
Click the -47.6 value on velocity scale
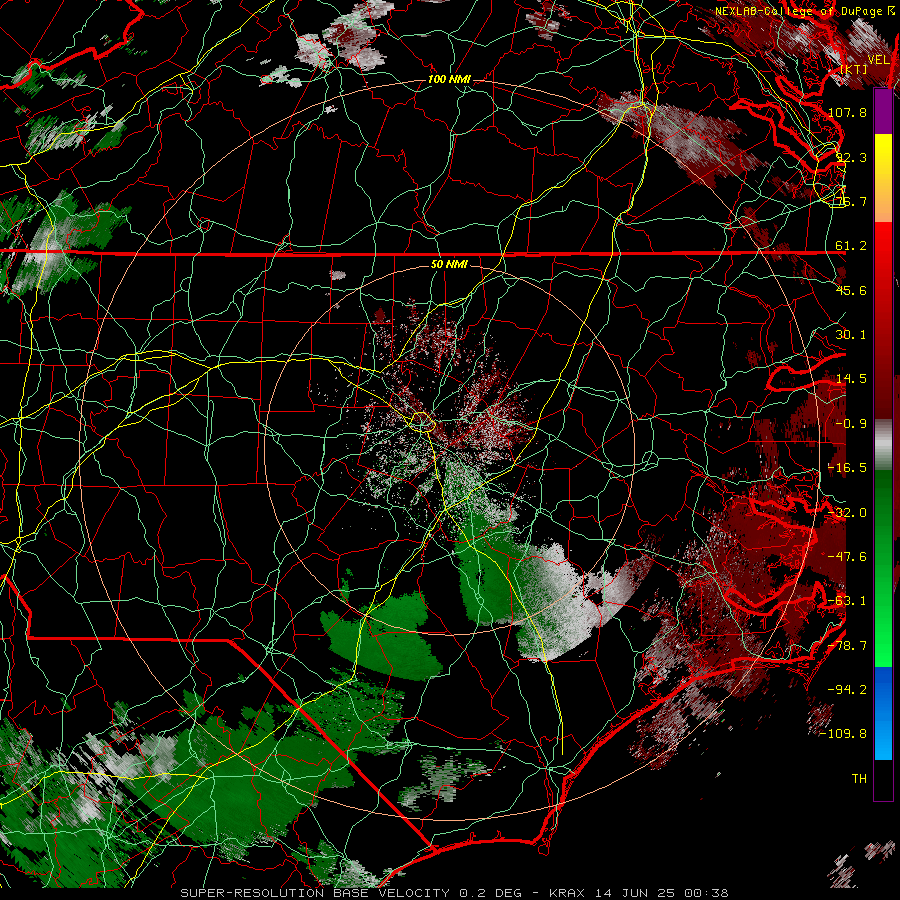pos(847,557)
